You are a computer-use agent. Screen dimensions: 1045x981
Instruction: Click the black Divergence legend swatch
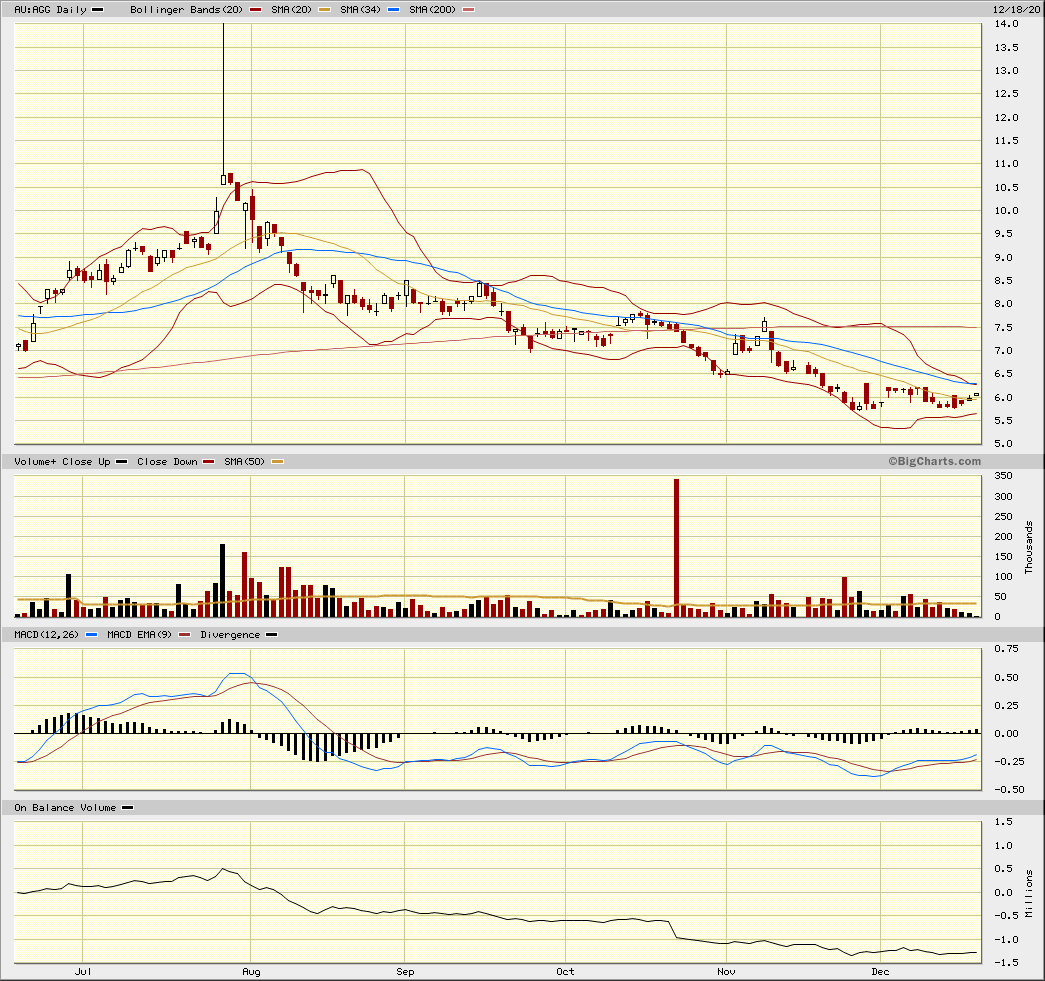tap(271, 634)
